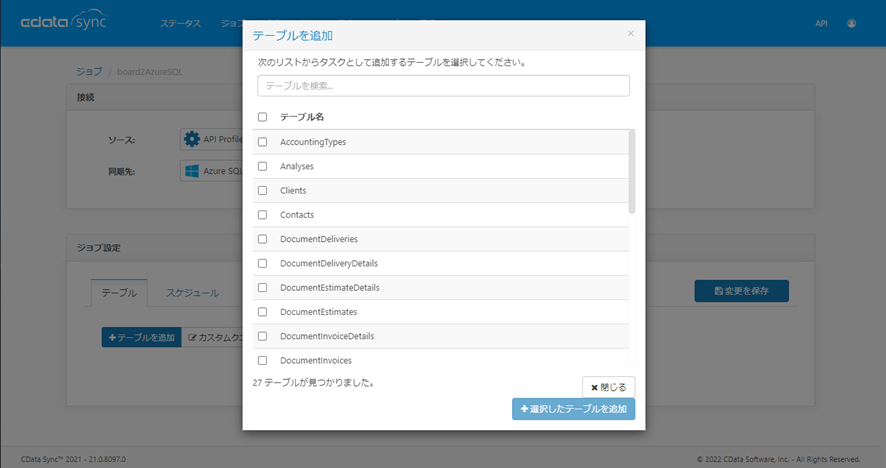Image resolution: width=886 pixels, height=468 pixels.
Task: Close the テーブルを追加 dialog with X icon
Action: point(630,33)
